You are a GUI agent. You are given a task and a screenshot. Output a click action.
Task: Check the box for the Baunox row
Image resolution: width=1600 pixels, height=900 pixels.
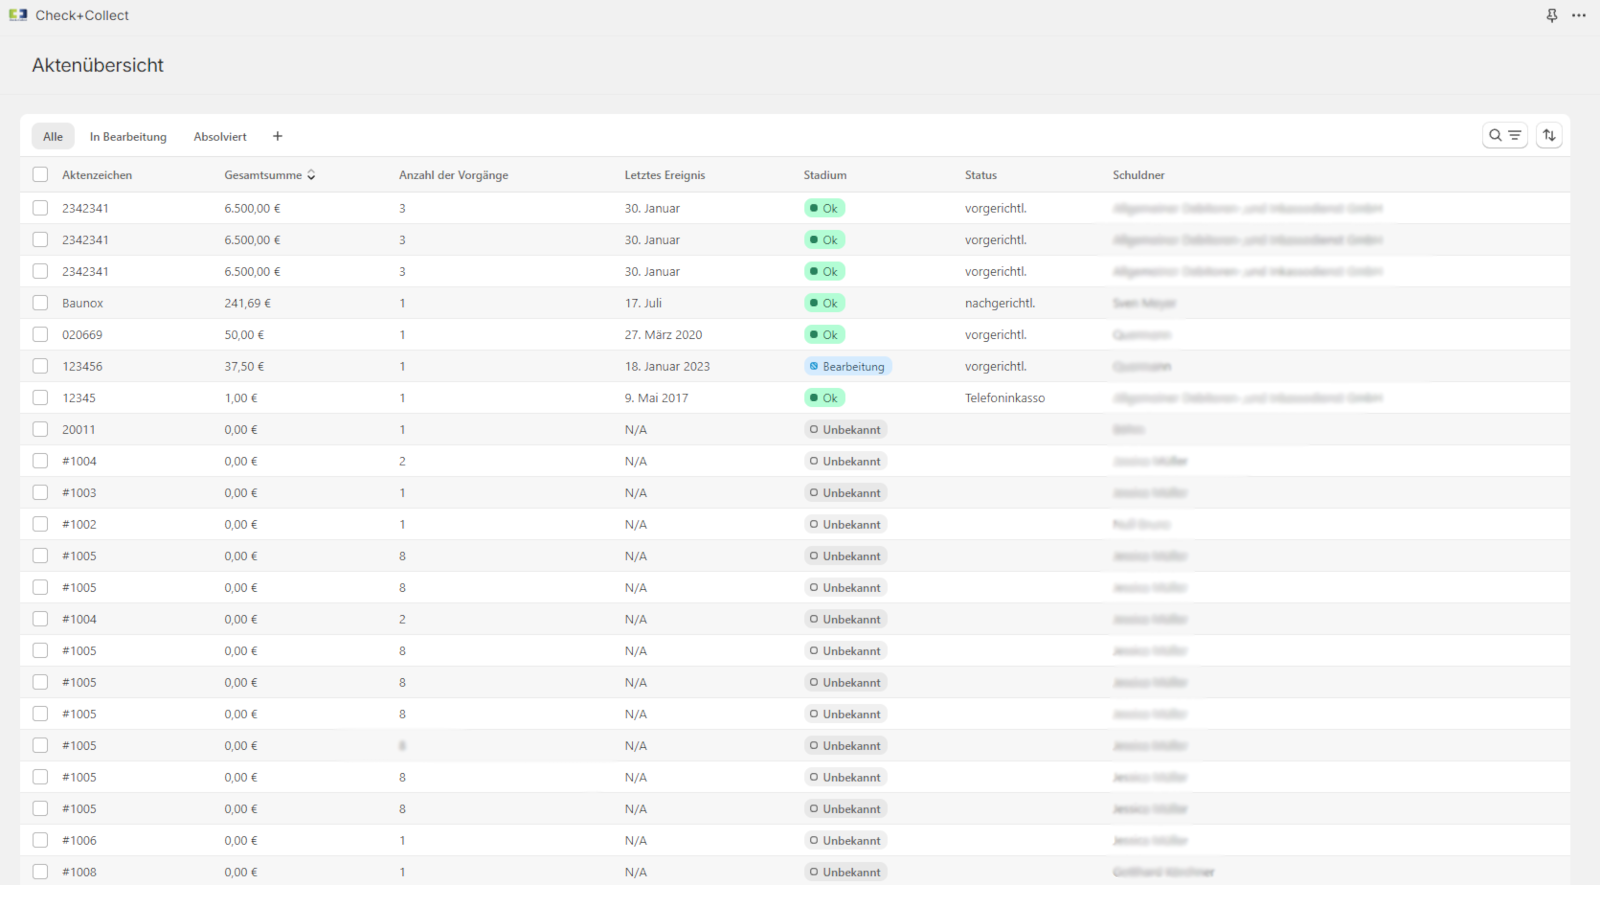click(40, 303)
